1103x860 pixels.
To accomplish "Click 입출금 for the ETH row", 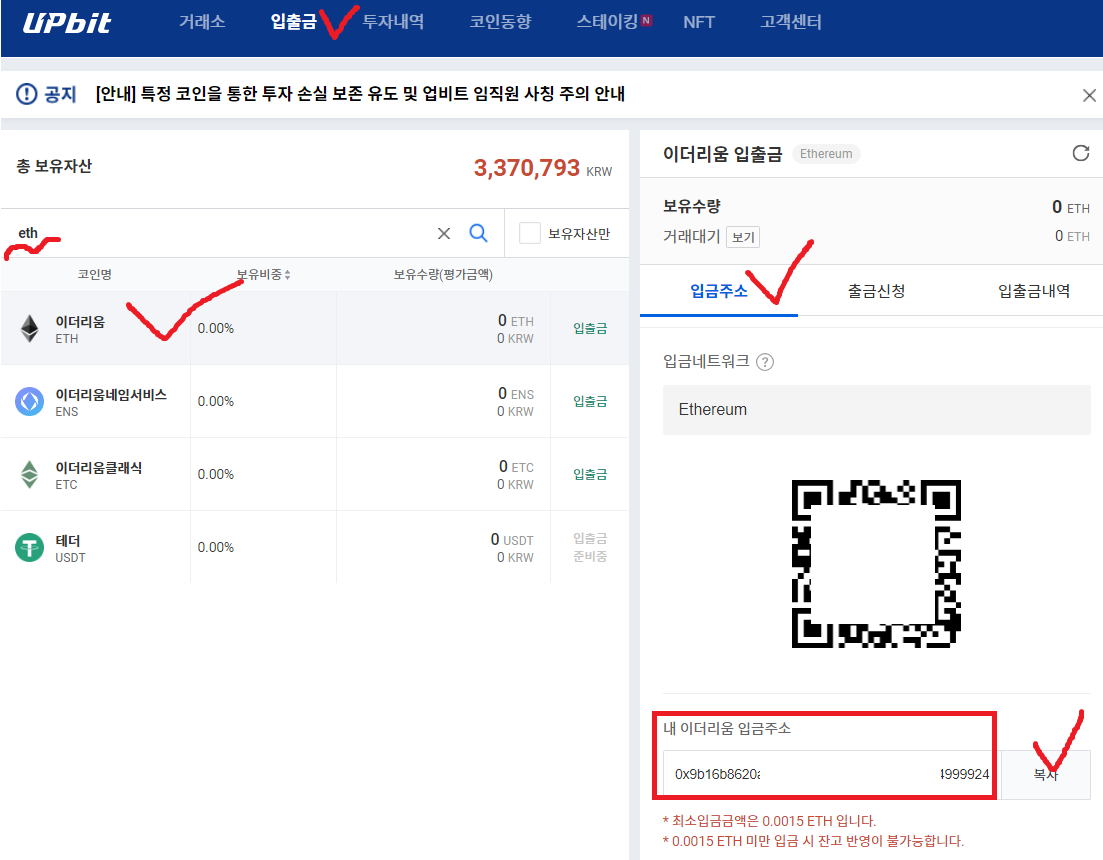I will (x=589, y=328).
